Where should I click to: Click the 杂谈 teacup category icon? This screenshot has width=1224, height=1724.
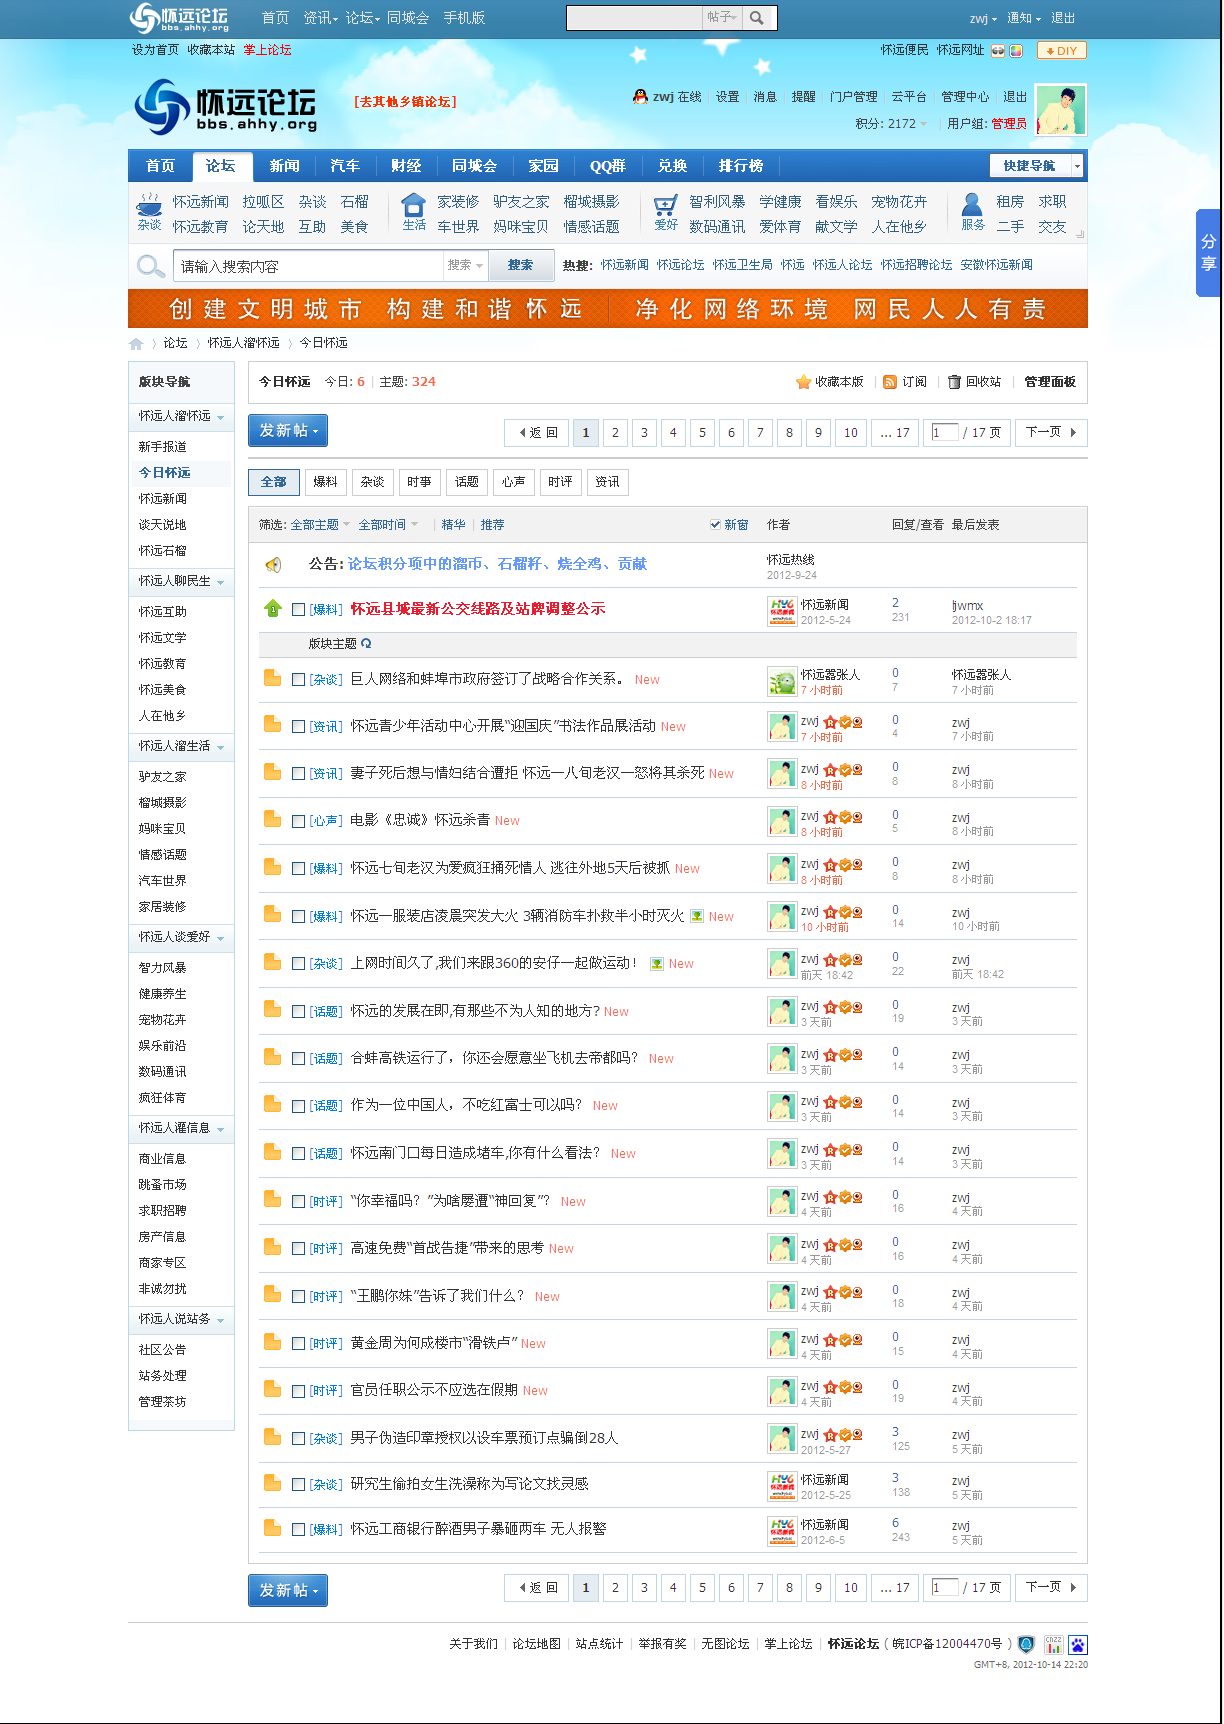149,205
